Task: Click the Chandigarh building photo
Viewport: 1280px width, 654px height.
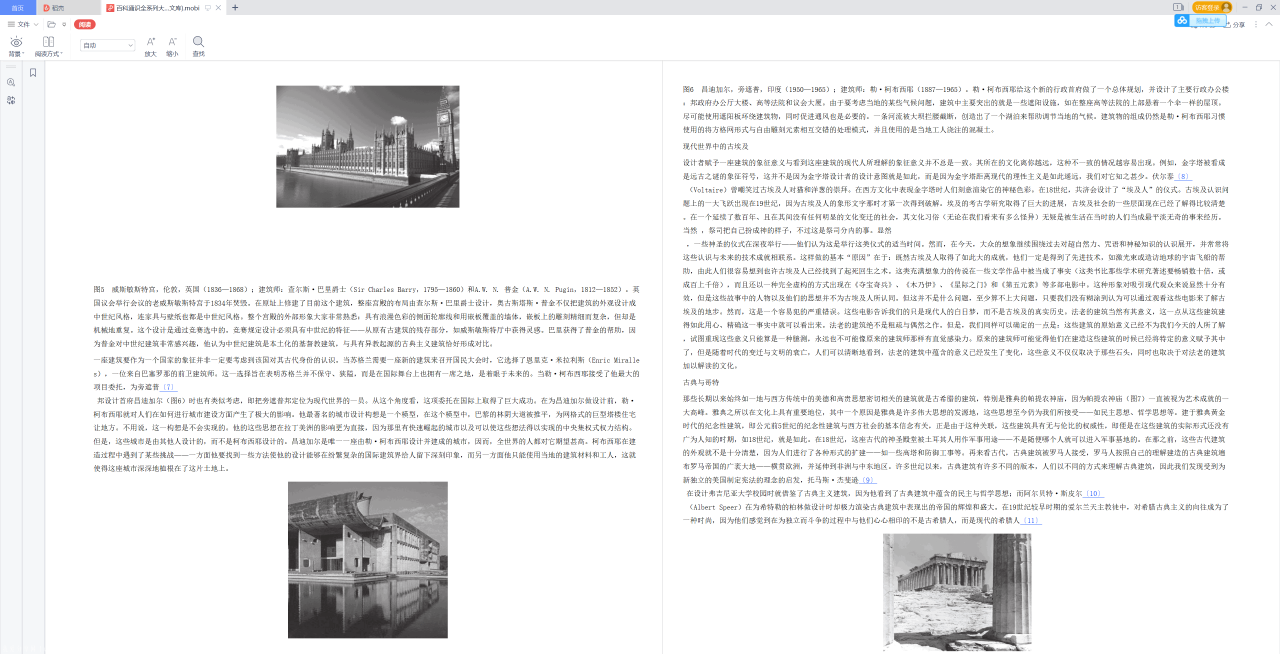Action: (x=368, y=560)
